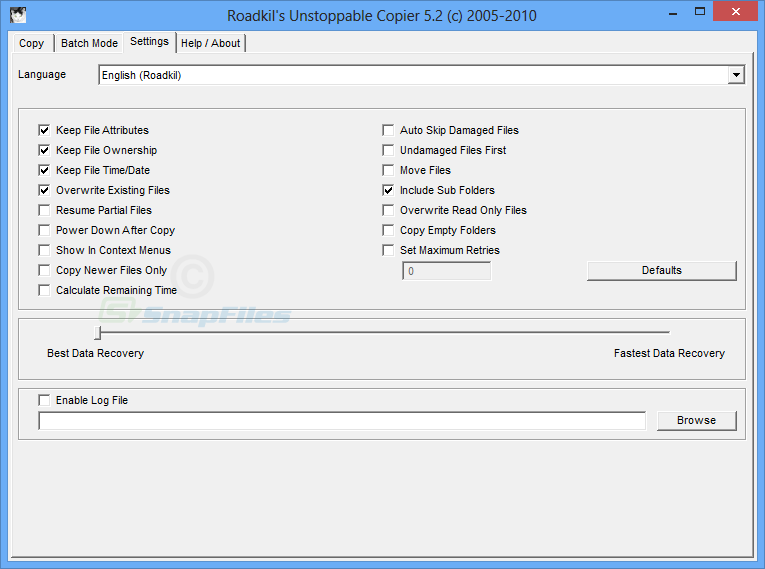This screenshot has width=765, height=569.
Task: Maximize the Unstoppable Copier window
Action: coord(700,12)
